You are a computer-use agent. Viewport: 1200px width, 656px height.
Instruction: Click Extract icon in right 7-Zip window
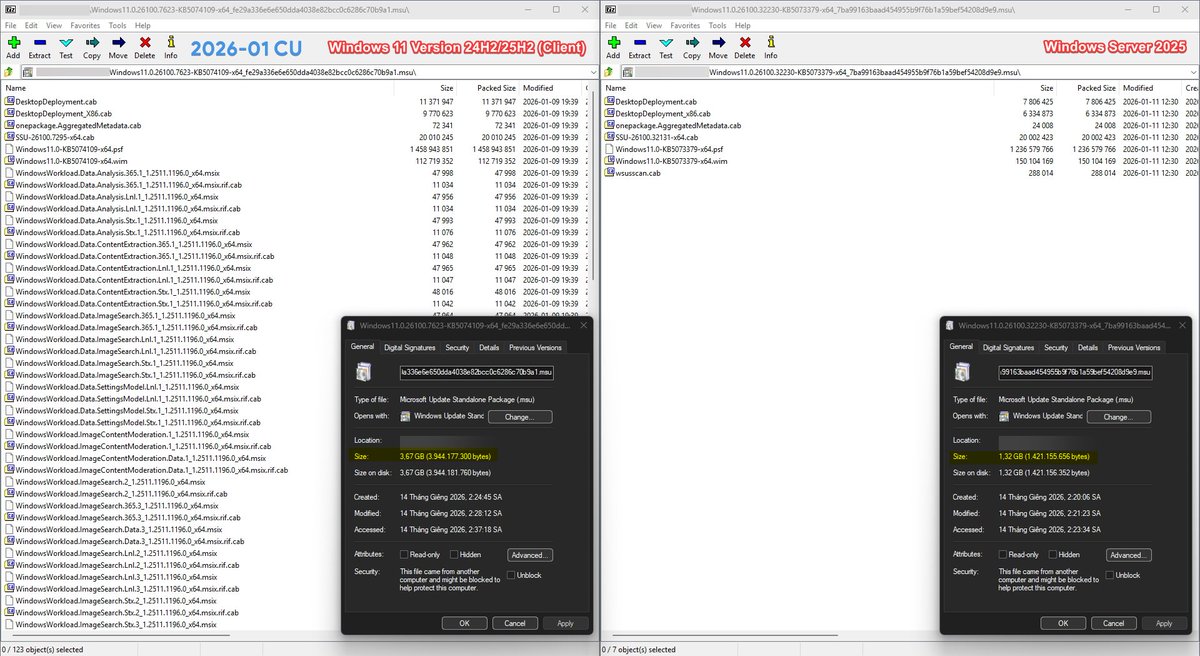point(640,43)
